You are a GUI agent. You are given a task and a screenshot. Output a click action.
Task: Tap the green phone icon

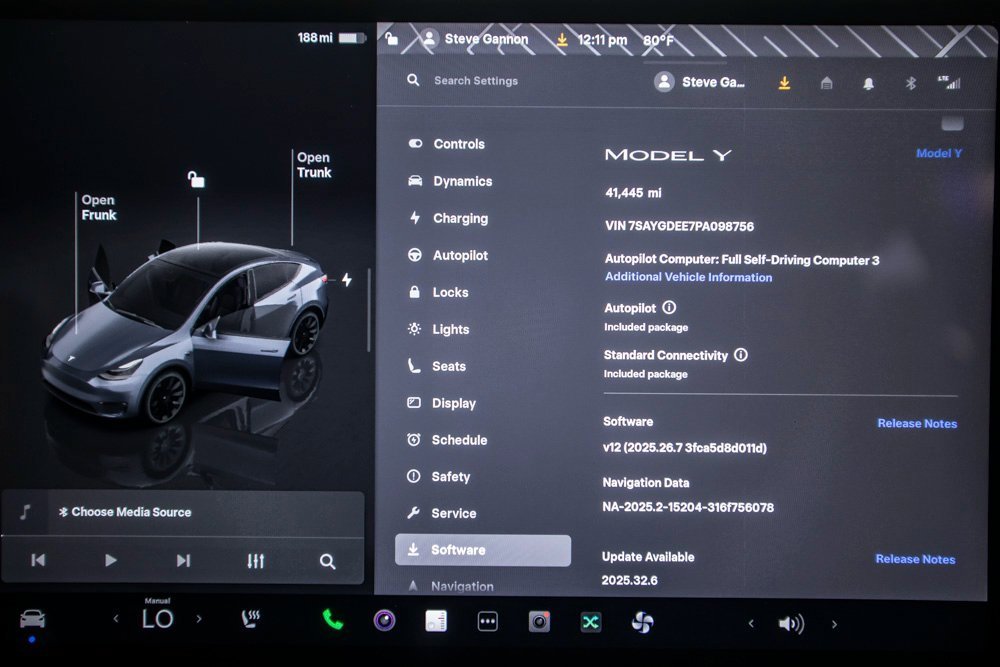(333, 620)
